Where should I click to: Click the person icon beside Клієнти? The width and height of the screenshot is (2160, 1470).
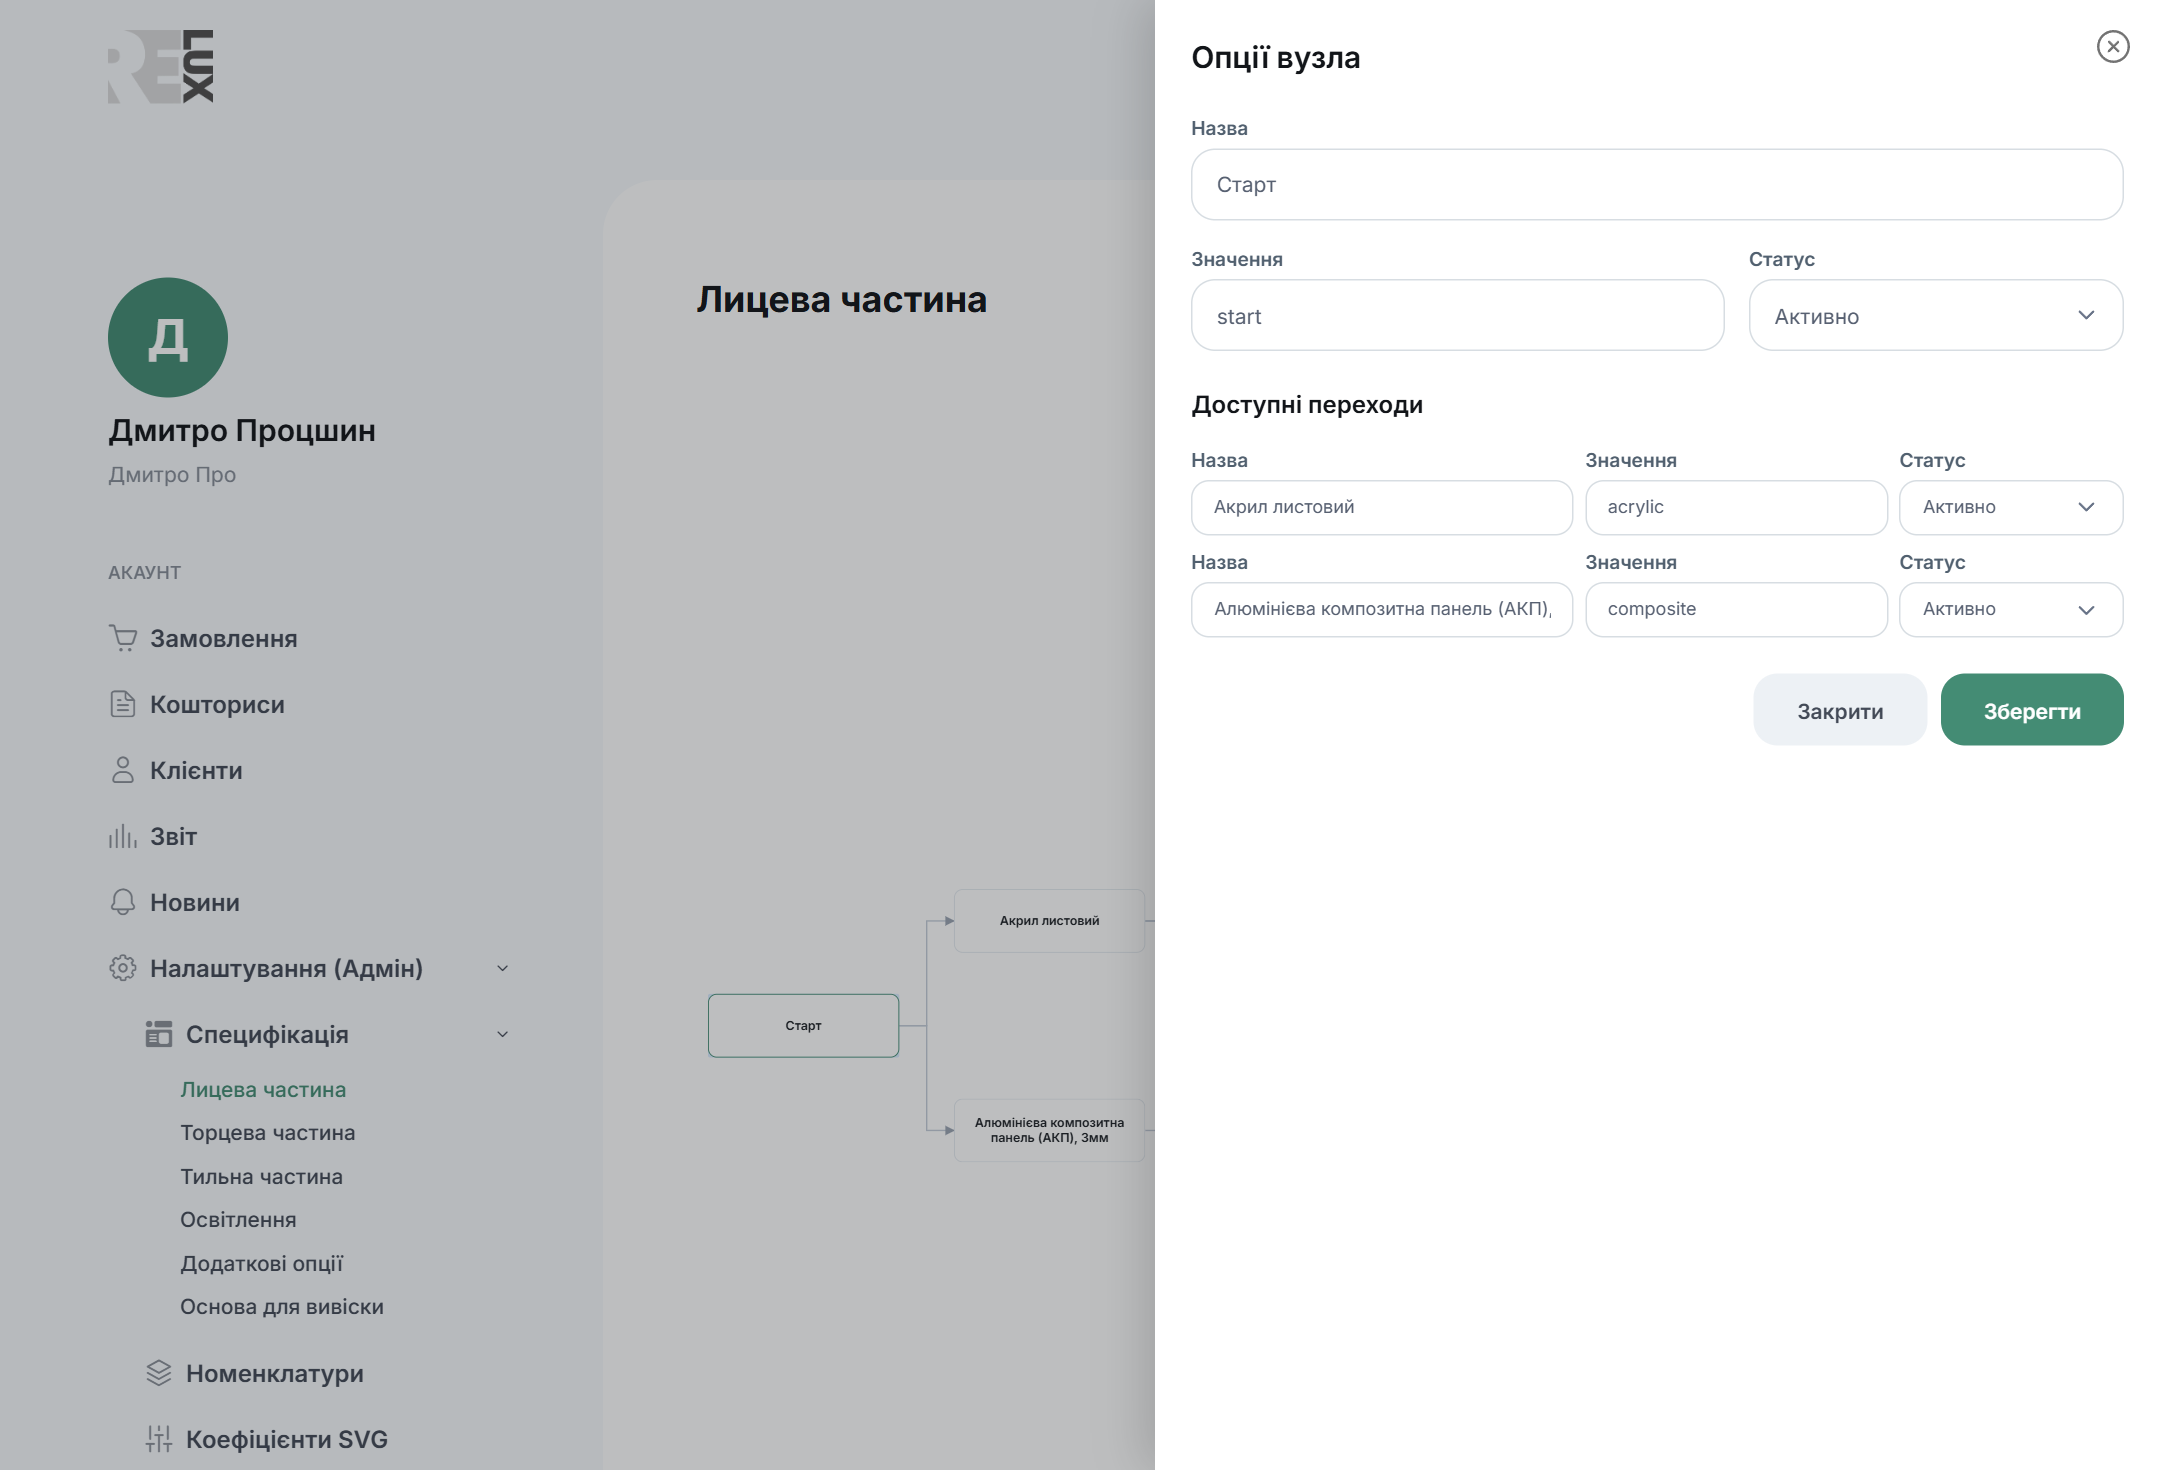point(123,770)
